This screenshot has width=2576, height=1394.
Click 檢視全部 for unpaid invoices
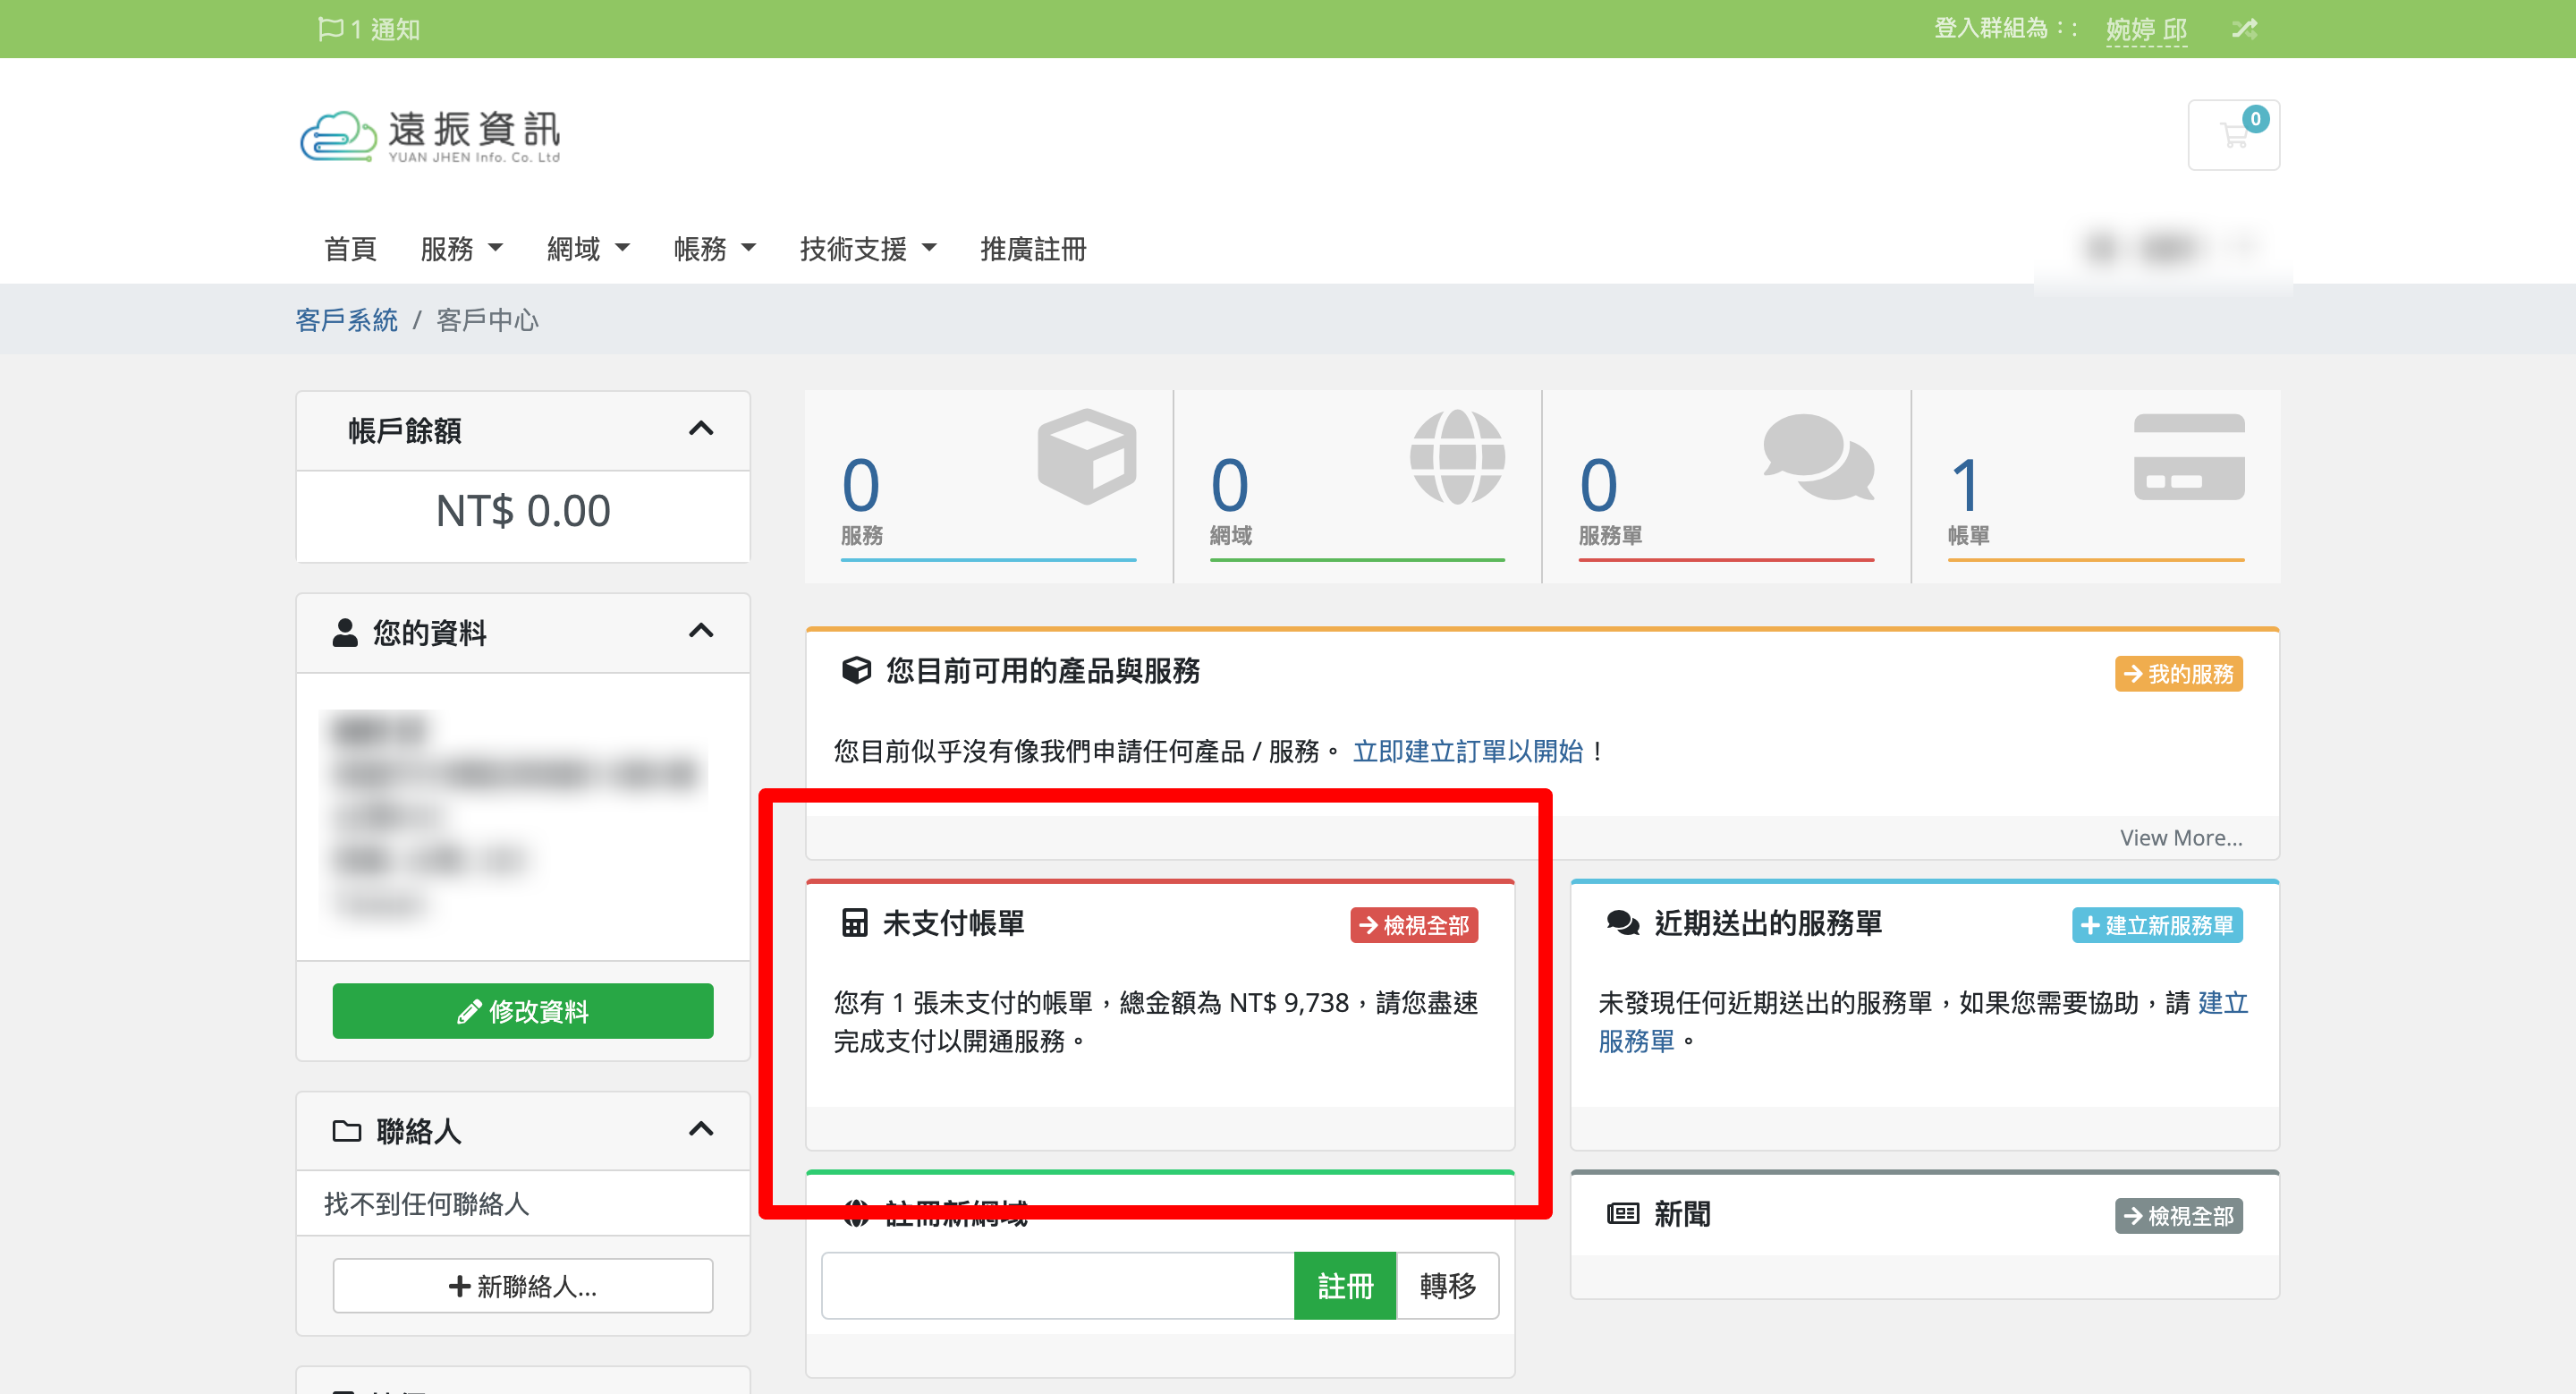[1413, 924]
